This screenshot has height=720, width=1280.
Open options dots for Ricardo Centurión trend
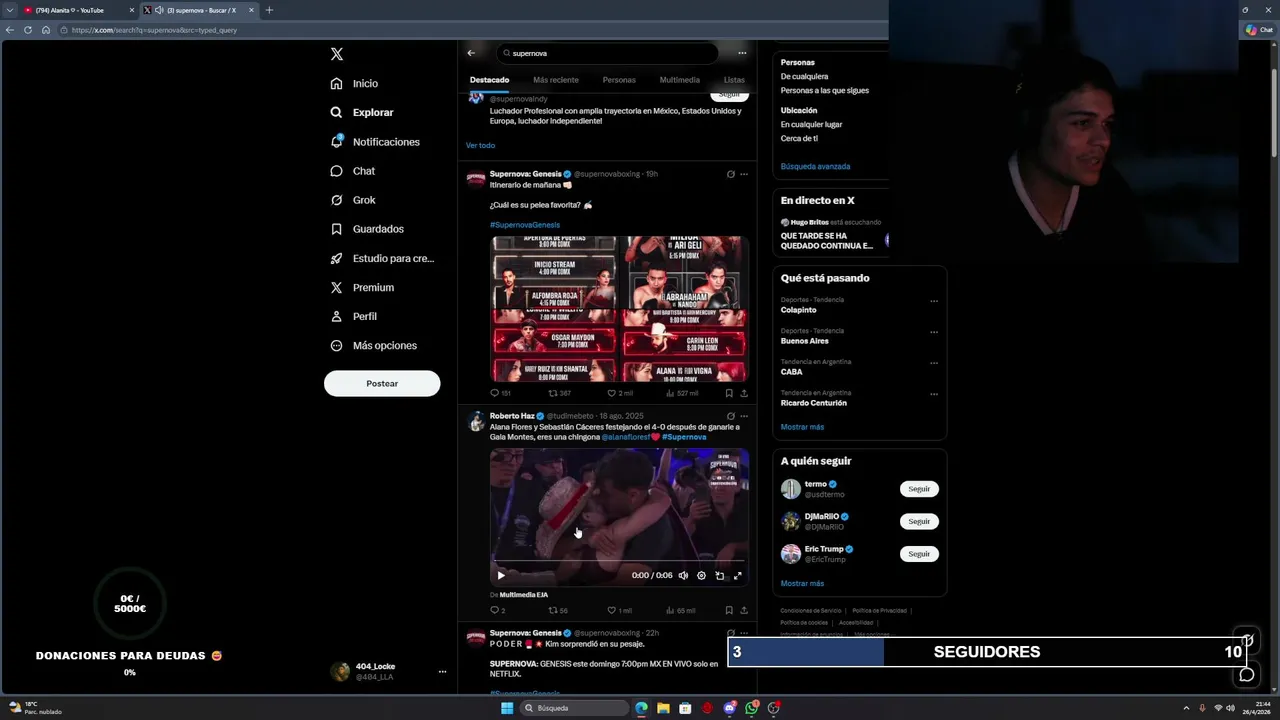[934, 394]
